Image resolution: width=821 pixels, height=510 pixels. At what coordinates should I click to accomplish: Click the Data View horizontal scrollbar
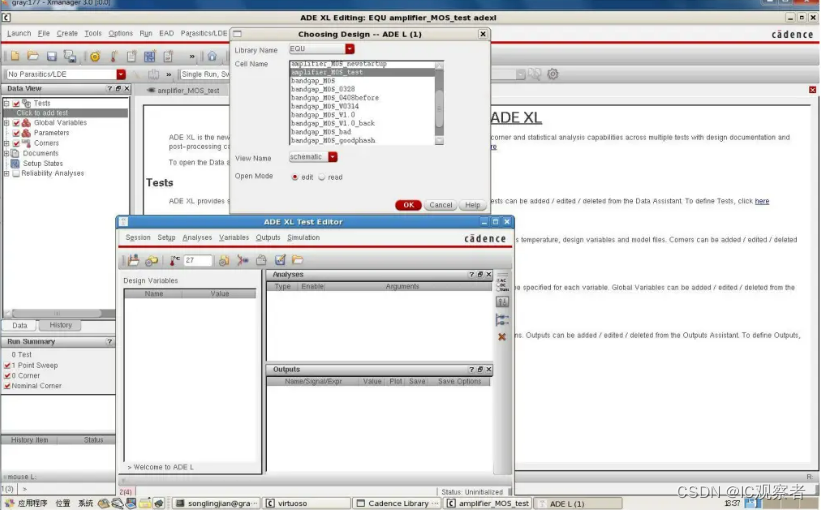pyautogui.click(x=57, y=313)
